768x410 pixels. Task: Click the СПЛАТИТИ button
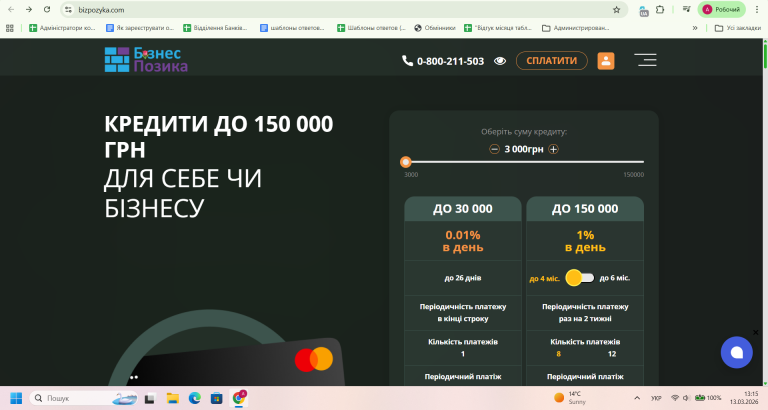click(552, 61)
